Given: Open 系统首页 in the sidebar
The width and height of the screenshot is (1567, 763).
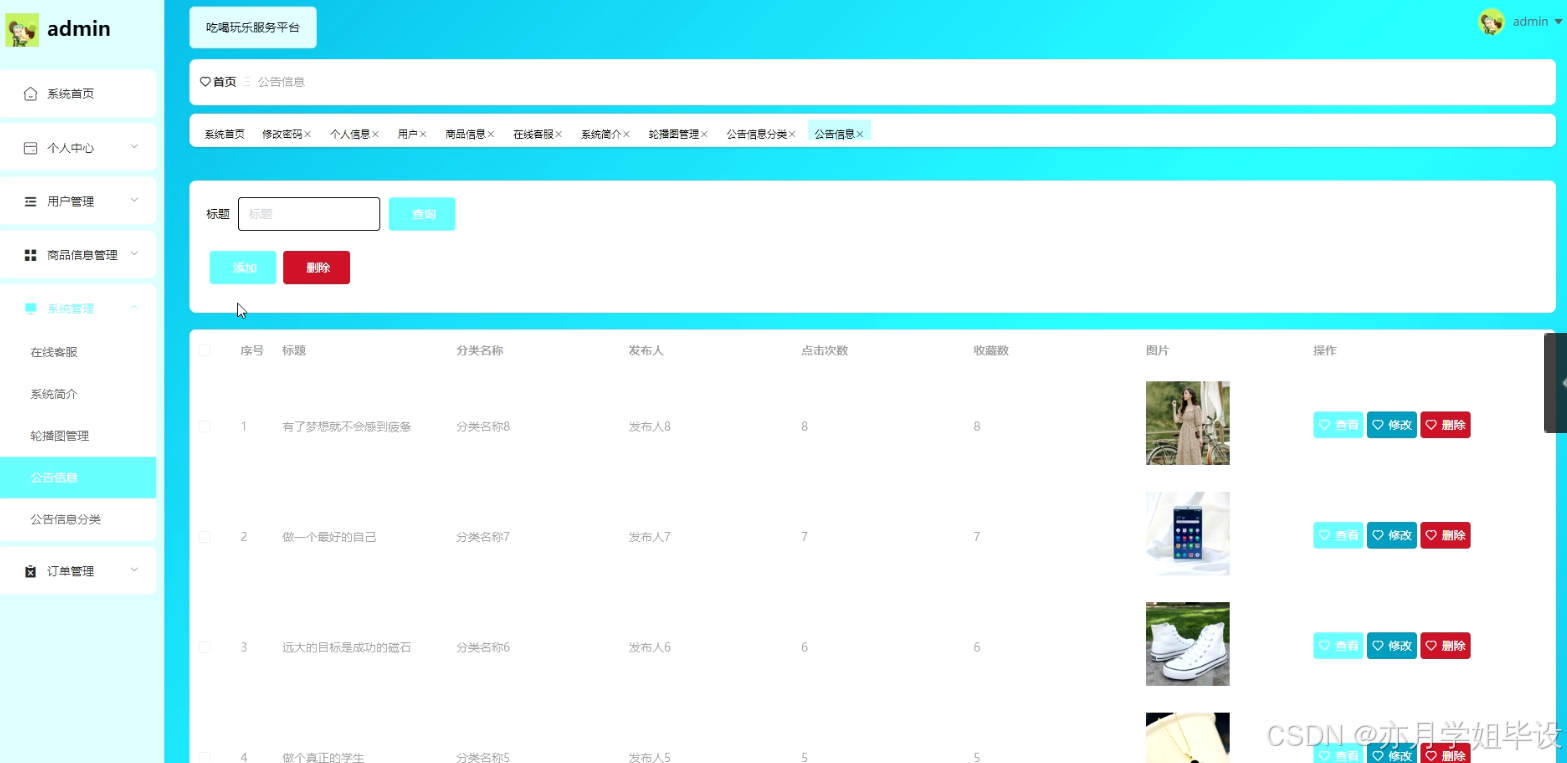Looking at the screenshot, I should pos(78,94).
